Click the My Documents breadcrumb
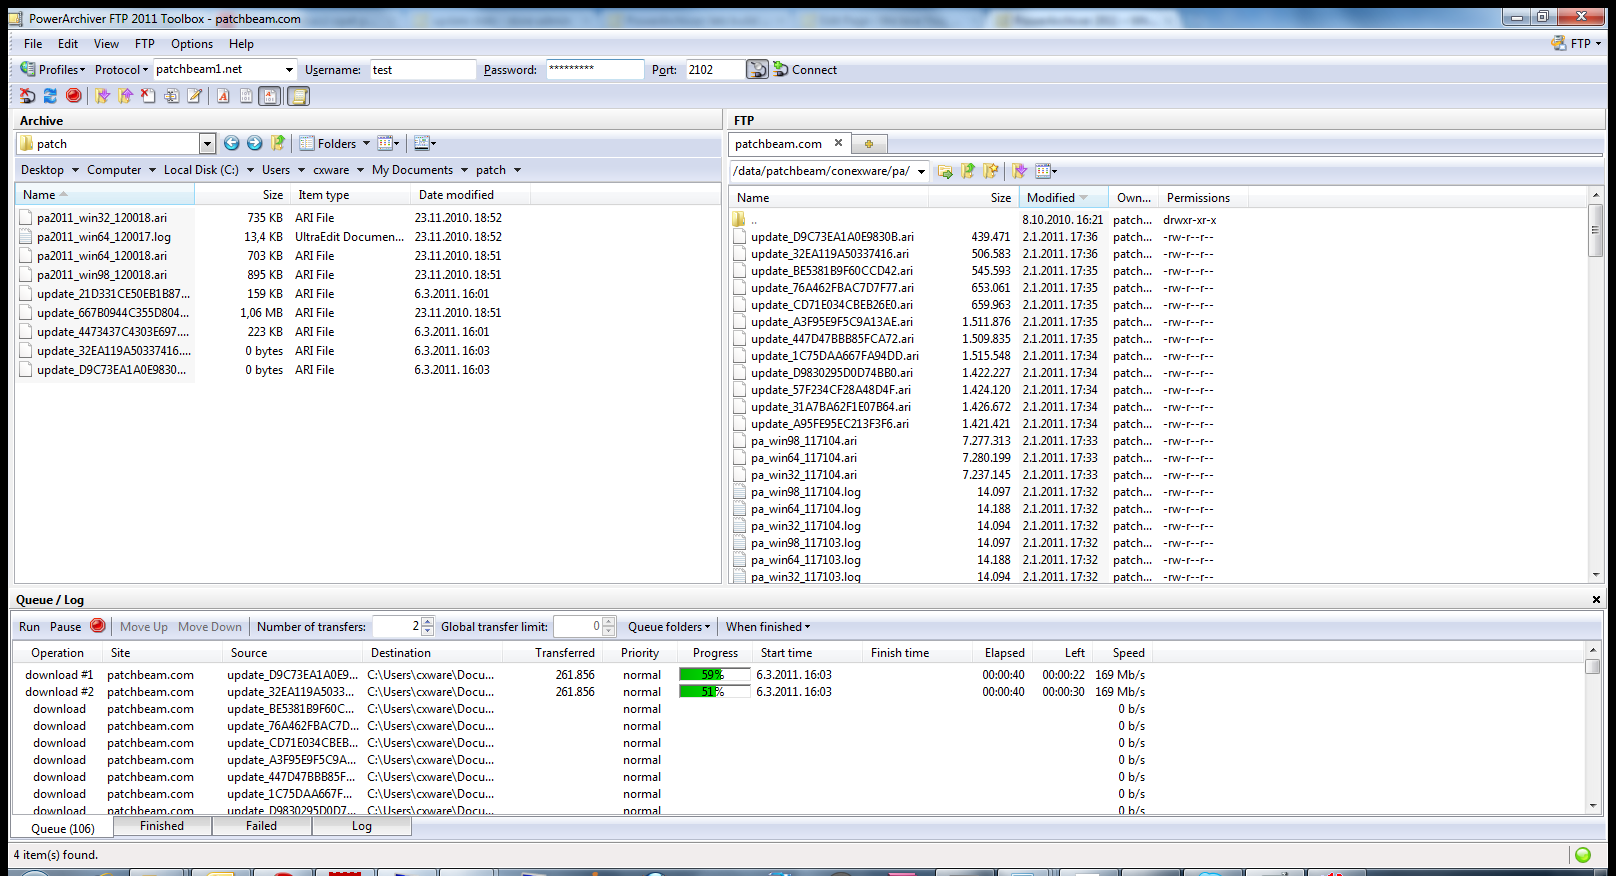Screen dimensions: 1616x876 coord(412,170)
